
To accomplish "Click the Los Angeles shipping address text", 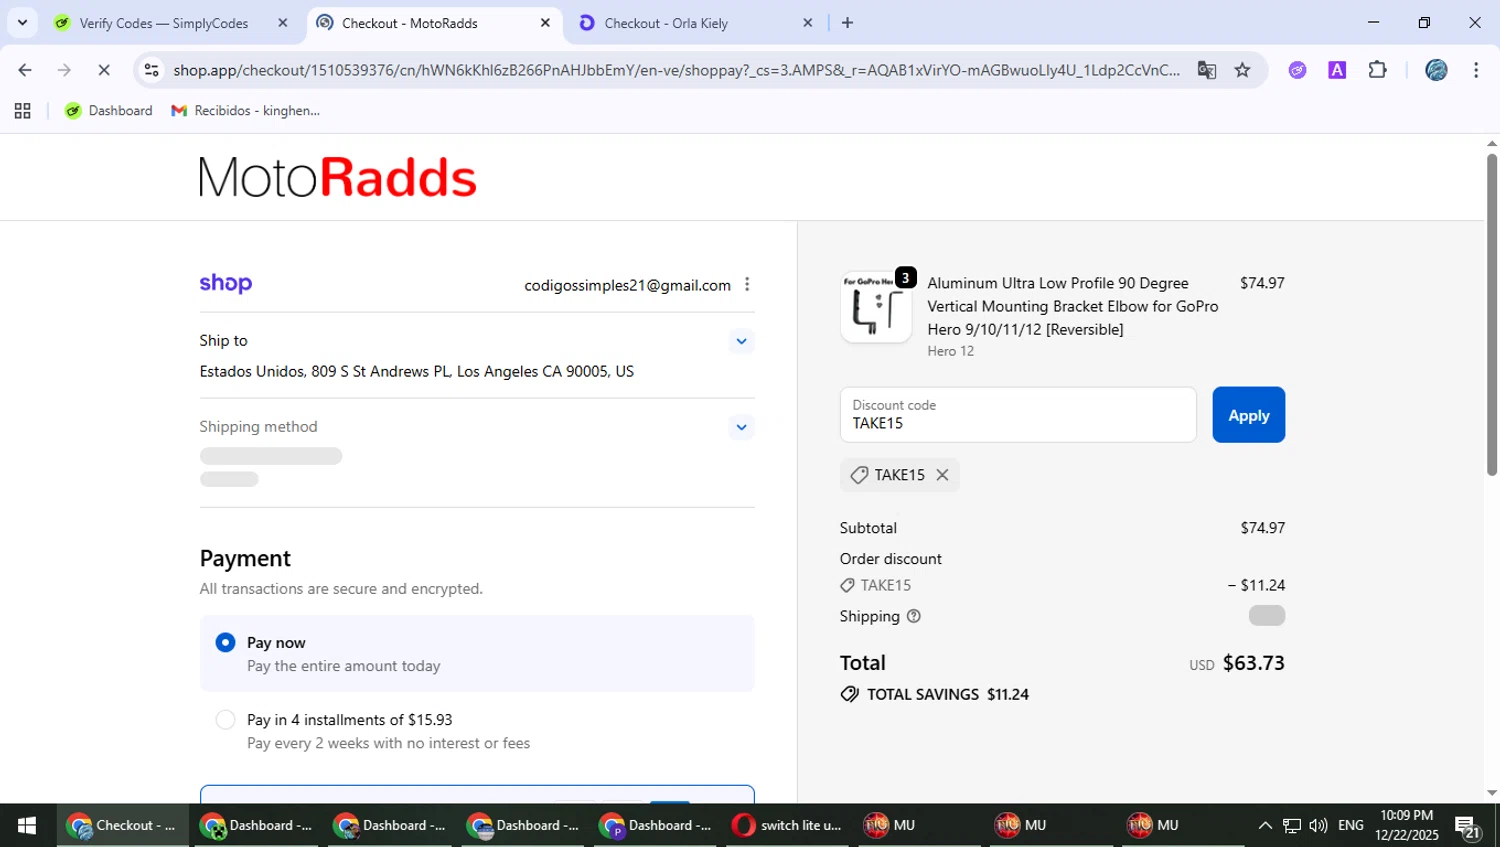I will (416, 371).
